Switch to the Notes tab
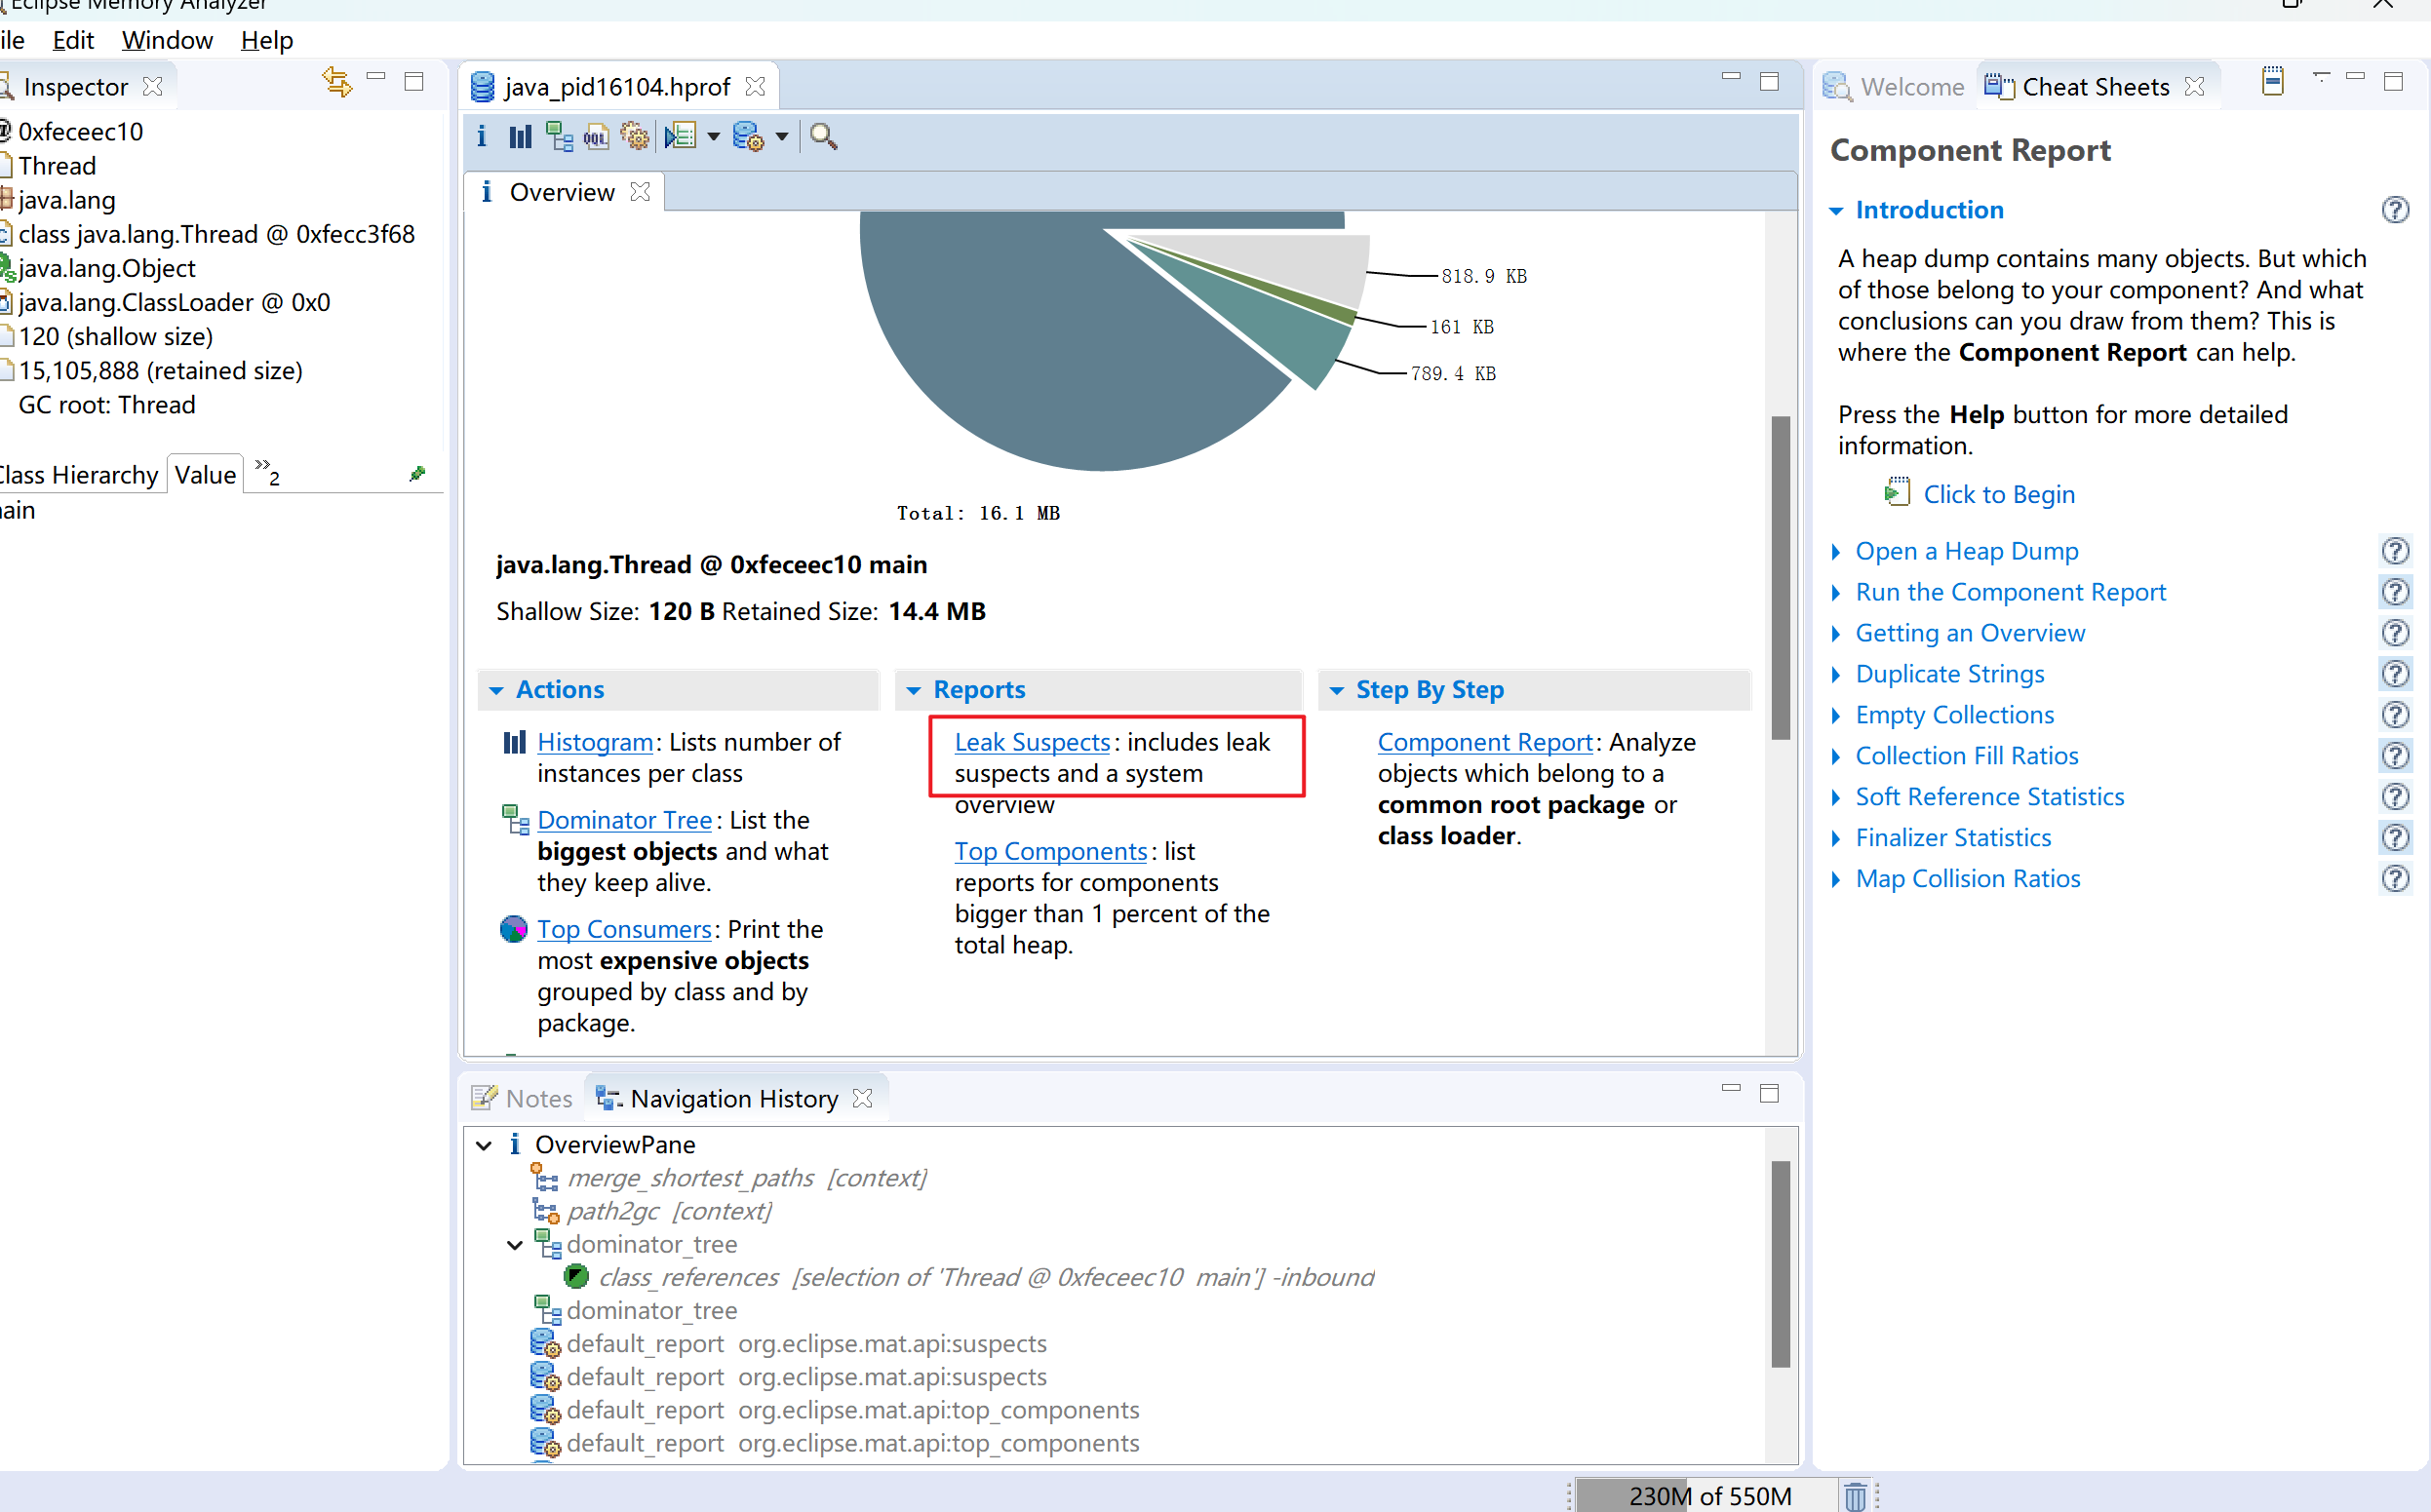 tap(522, 1099)
